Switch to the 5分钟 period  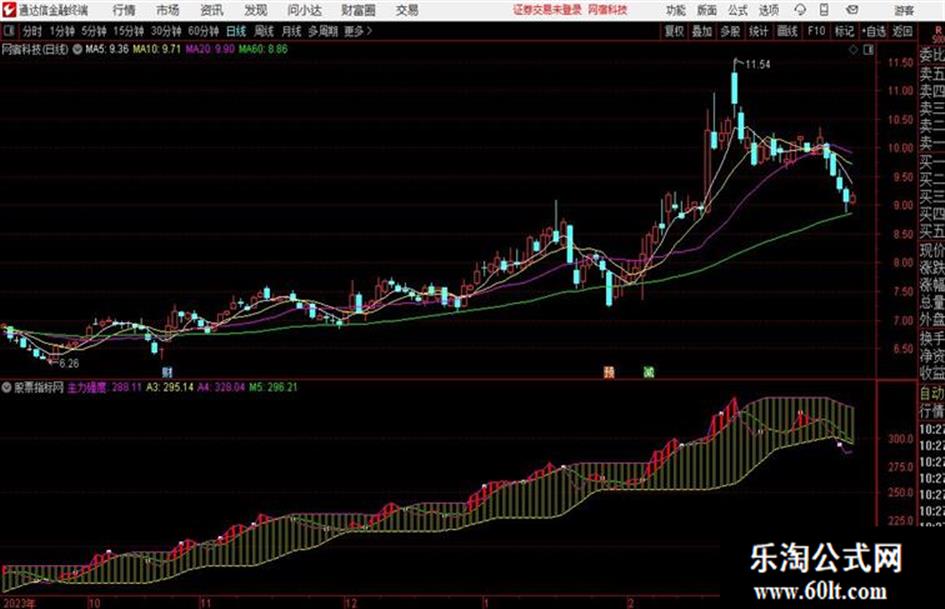click(93, 31)
